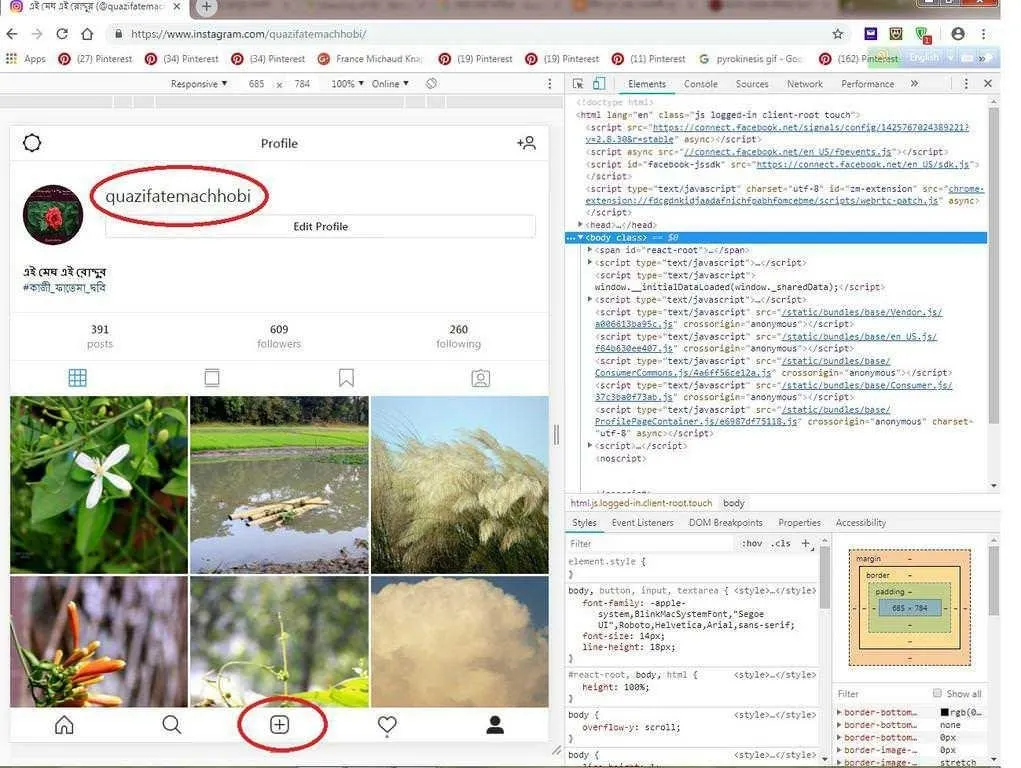Open the Sources tab
Image resolution: width=1021 pixels, height=768 pixels.
point(752,84)
